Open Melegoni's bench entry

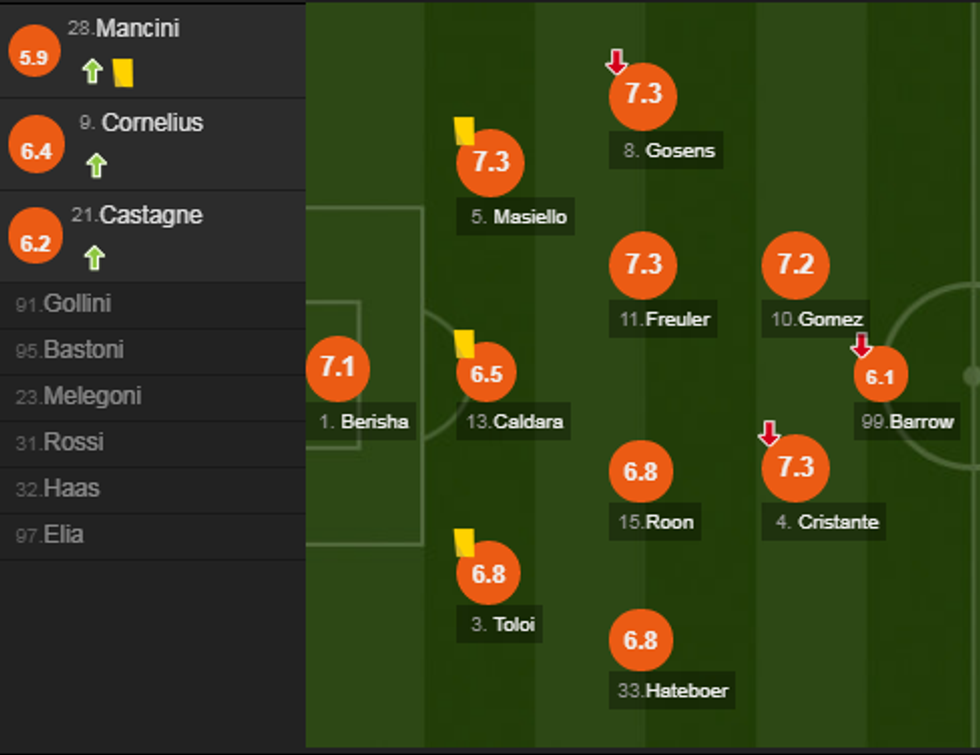click(x=92, y=396)
